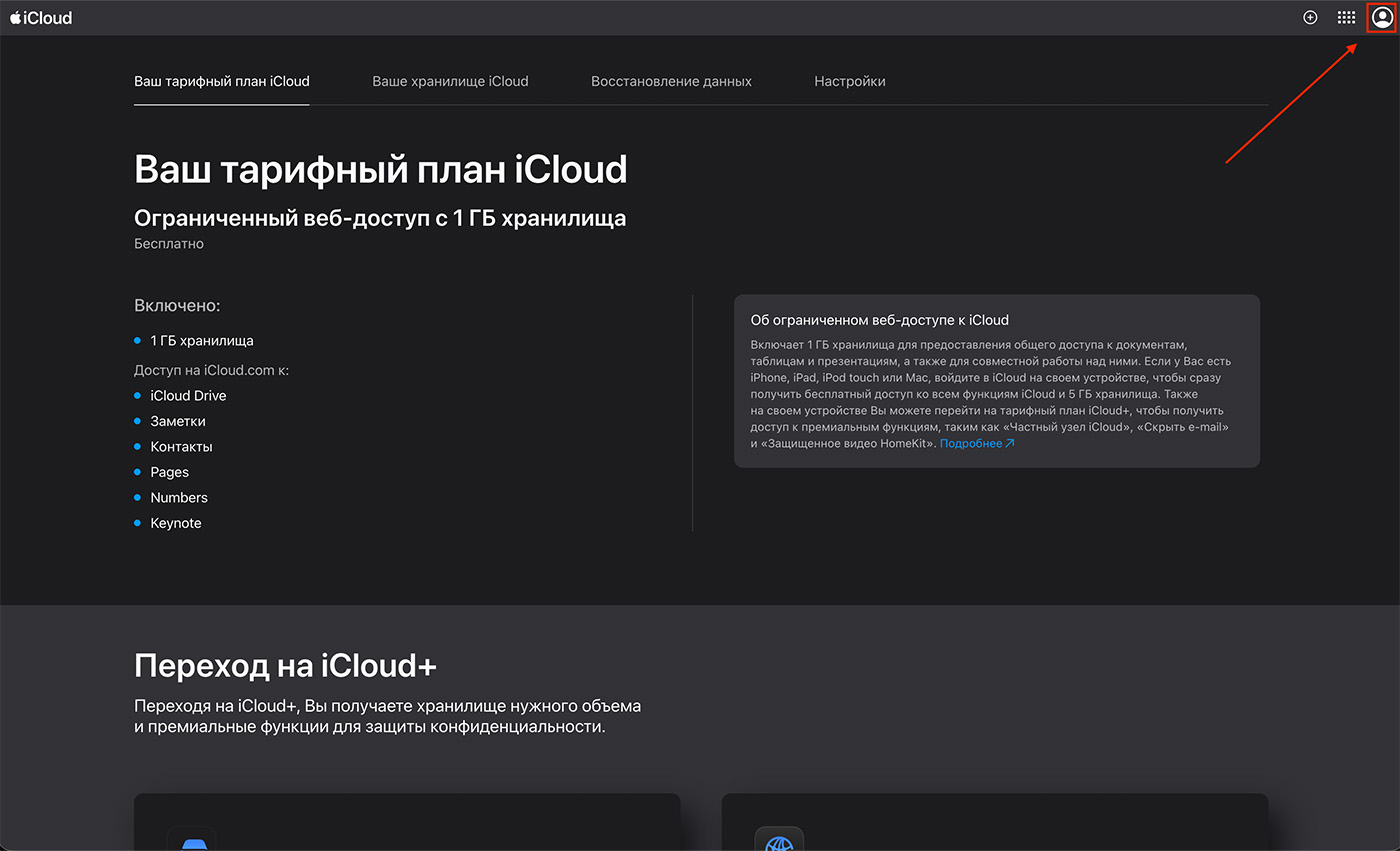
Task: Click 'Pages' in the access list
Action: 169,472
